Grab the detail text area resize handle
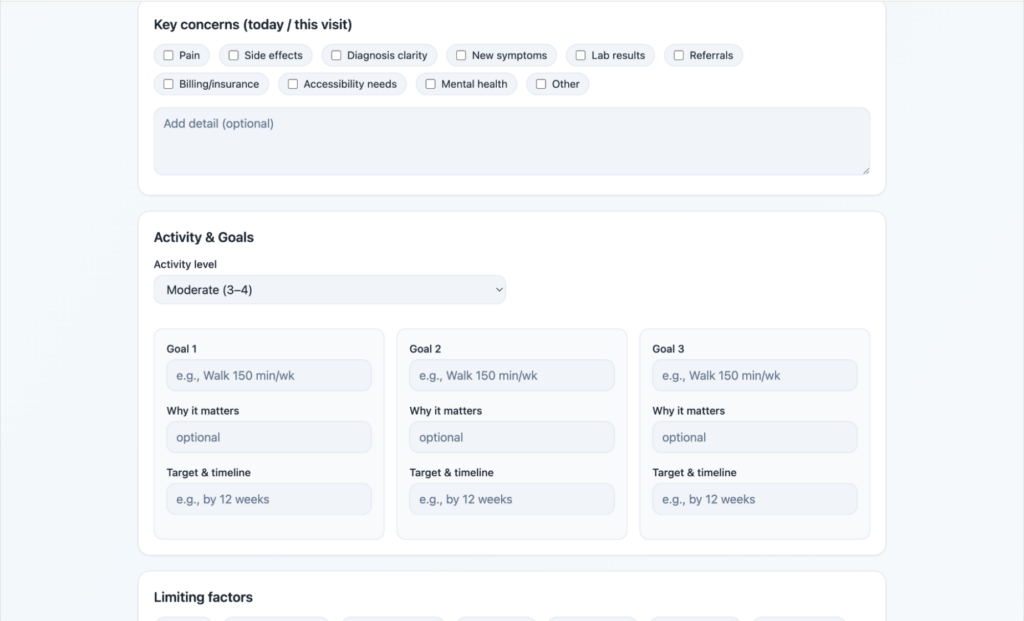The height and width of the screenshot is (621, 1024). click(865, 170)
